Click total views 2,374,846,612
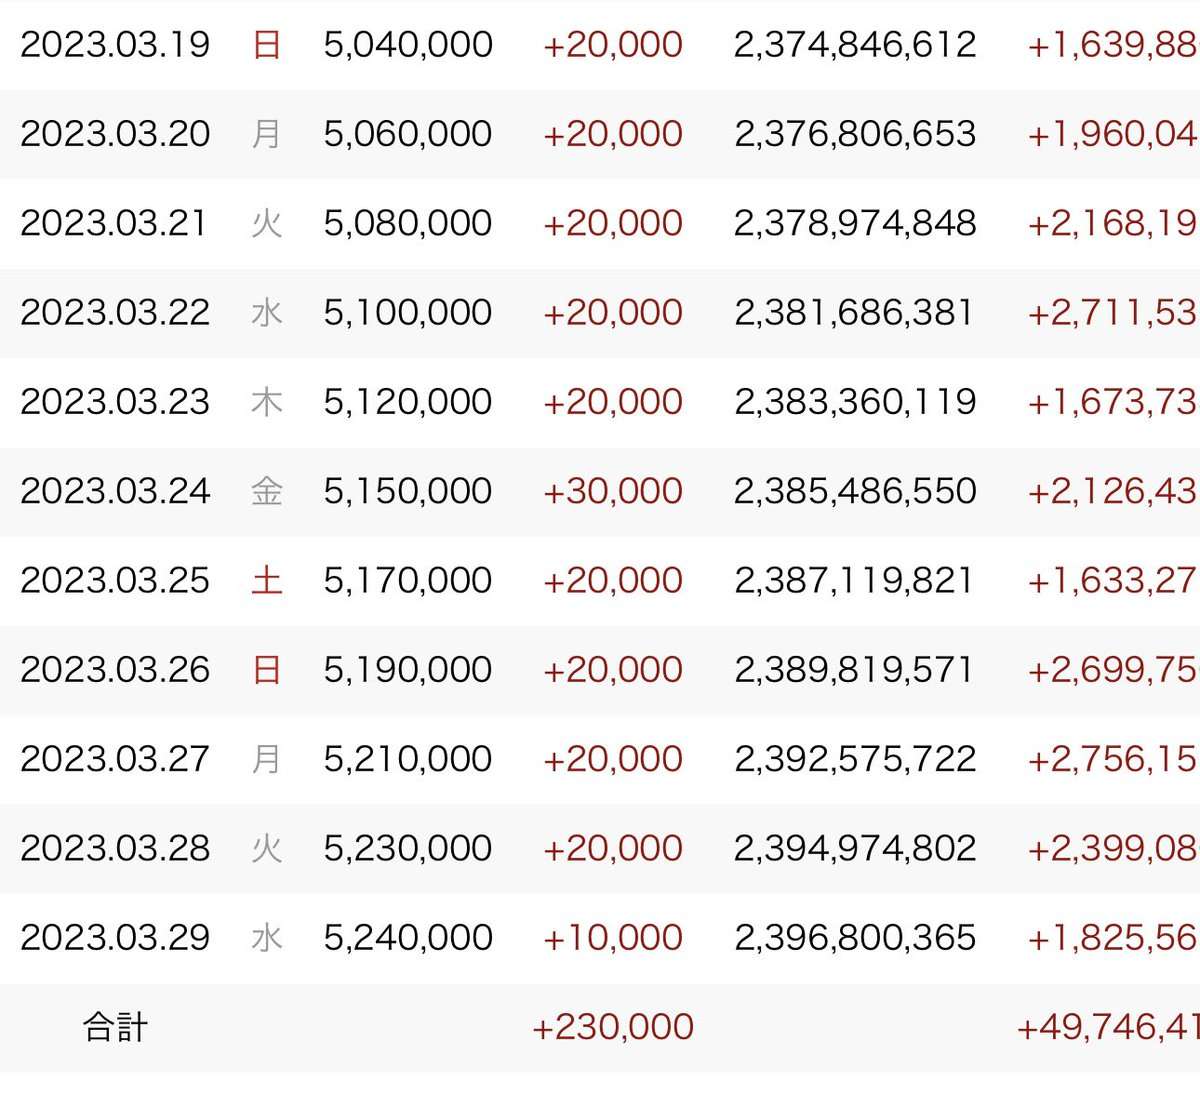The width and height of the screenshot is (1200, 1095). coord(855,45)
